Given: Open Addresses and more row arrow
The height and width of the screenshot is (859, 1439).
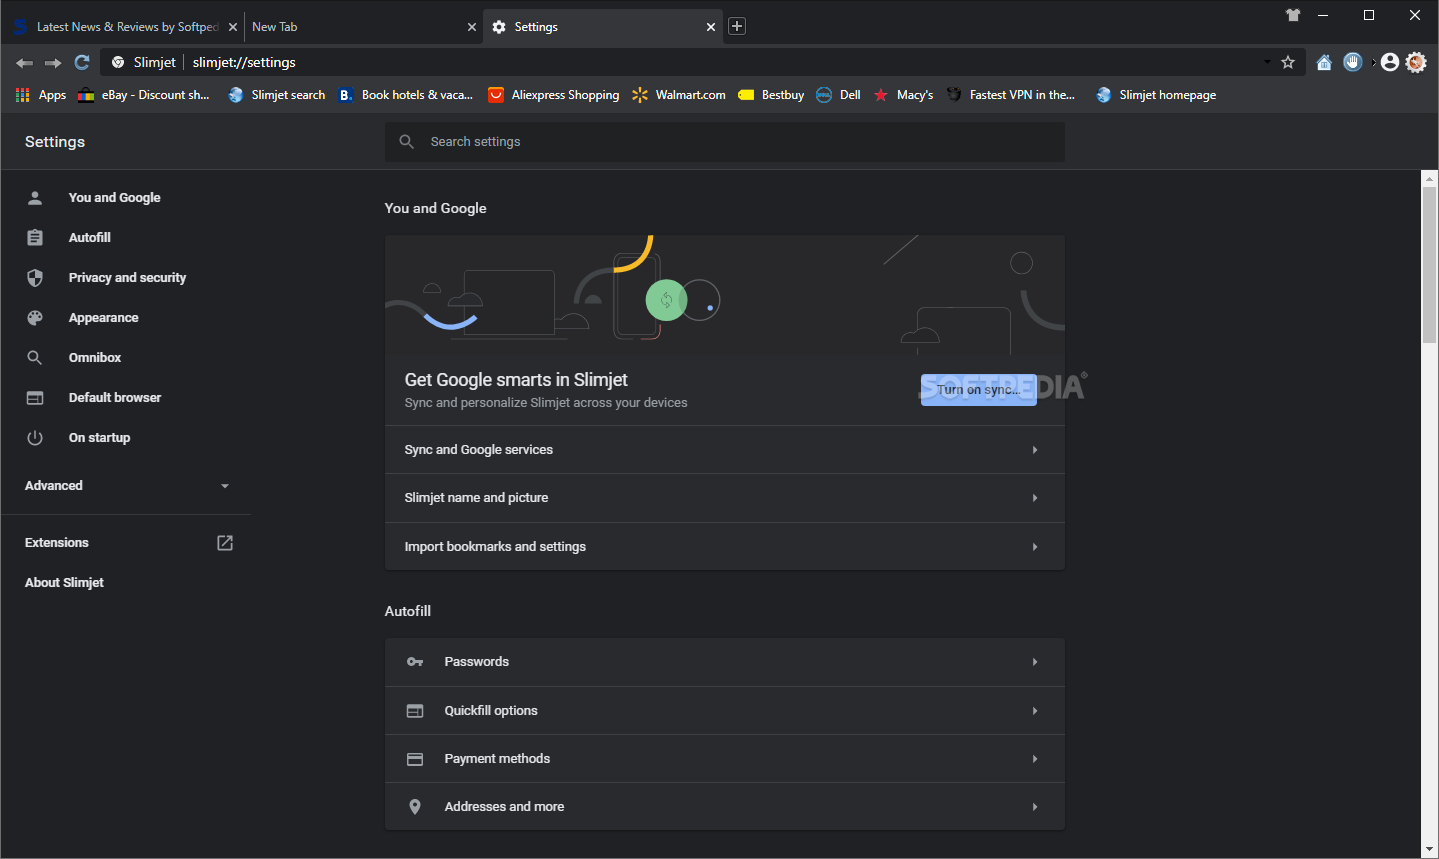Looking at the screenshot, I should tap(1034, 807).
